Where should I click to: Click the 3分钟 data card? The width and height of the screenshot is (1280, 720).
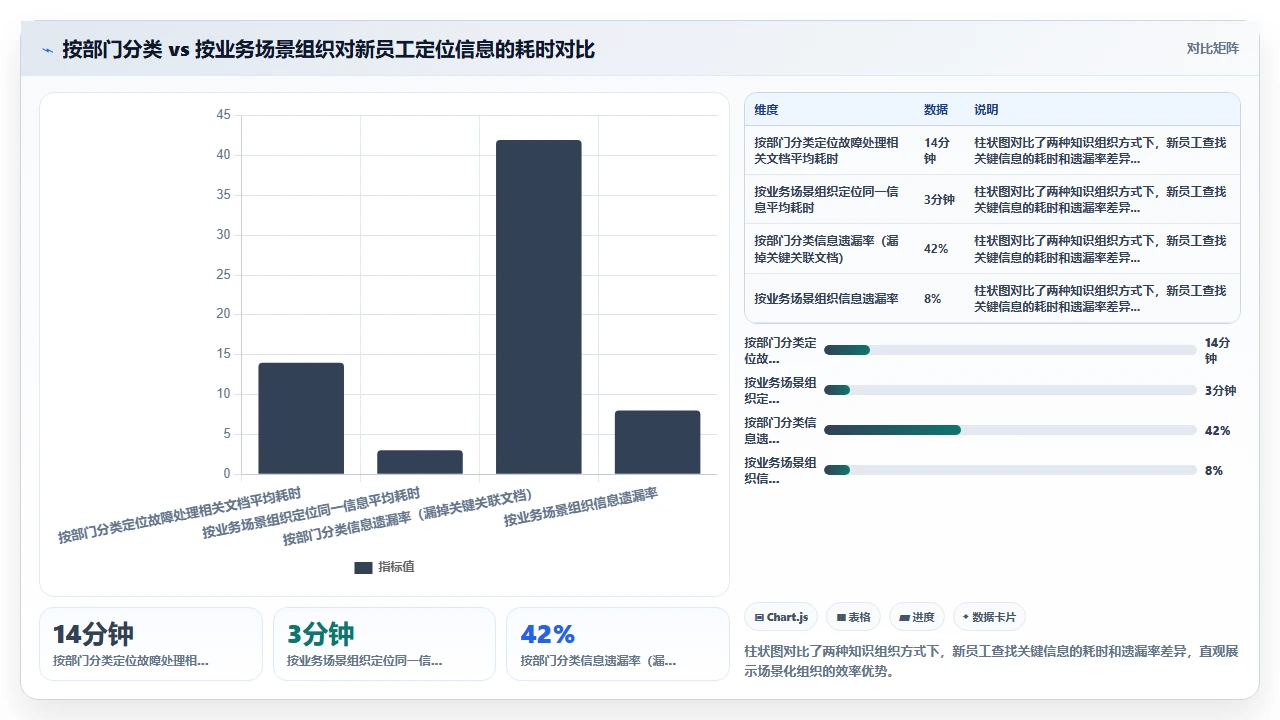click(384, 644)
